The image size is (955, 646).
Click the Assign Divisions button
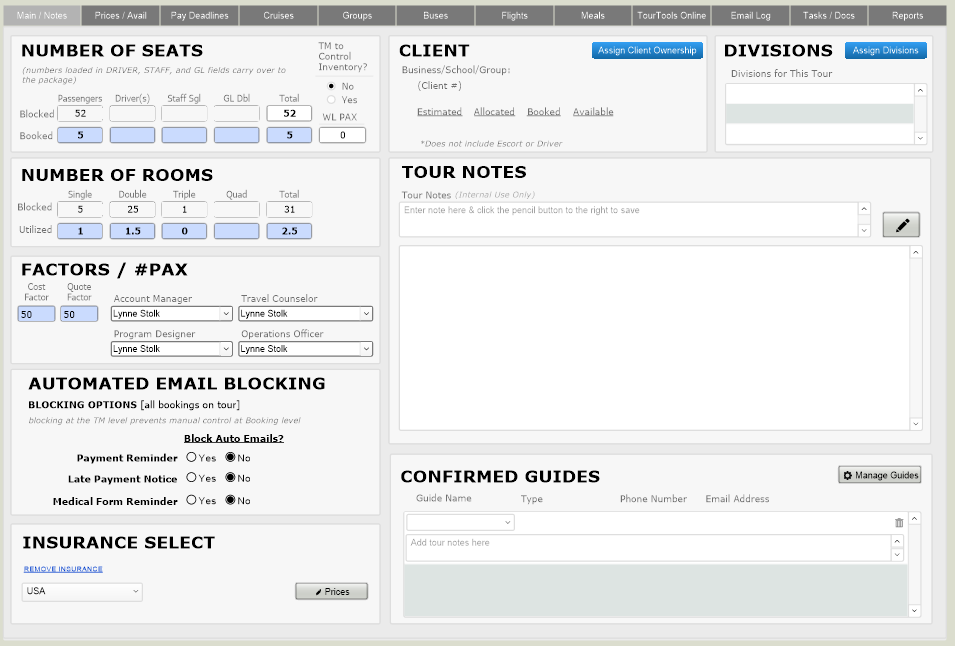(x=886, y=51)
